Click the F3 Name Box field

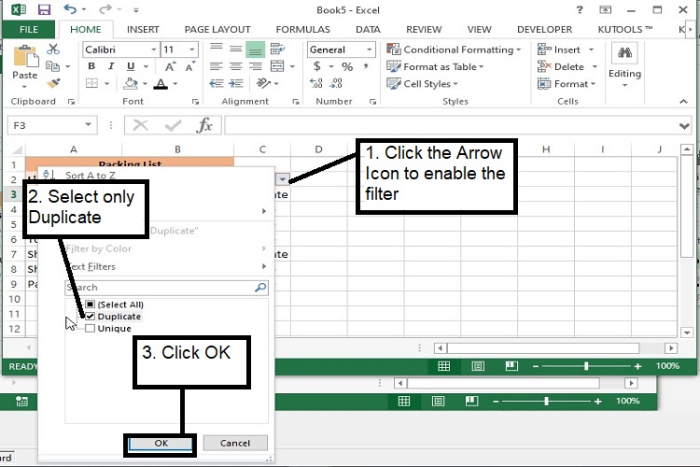coord(51,125)
